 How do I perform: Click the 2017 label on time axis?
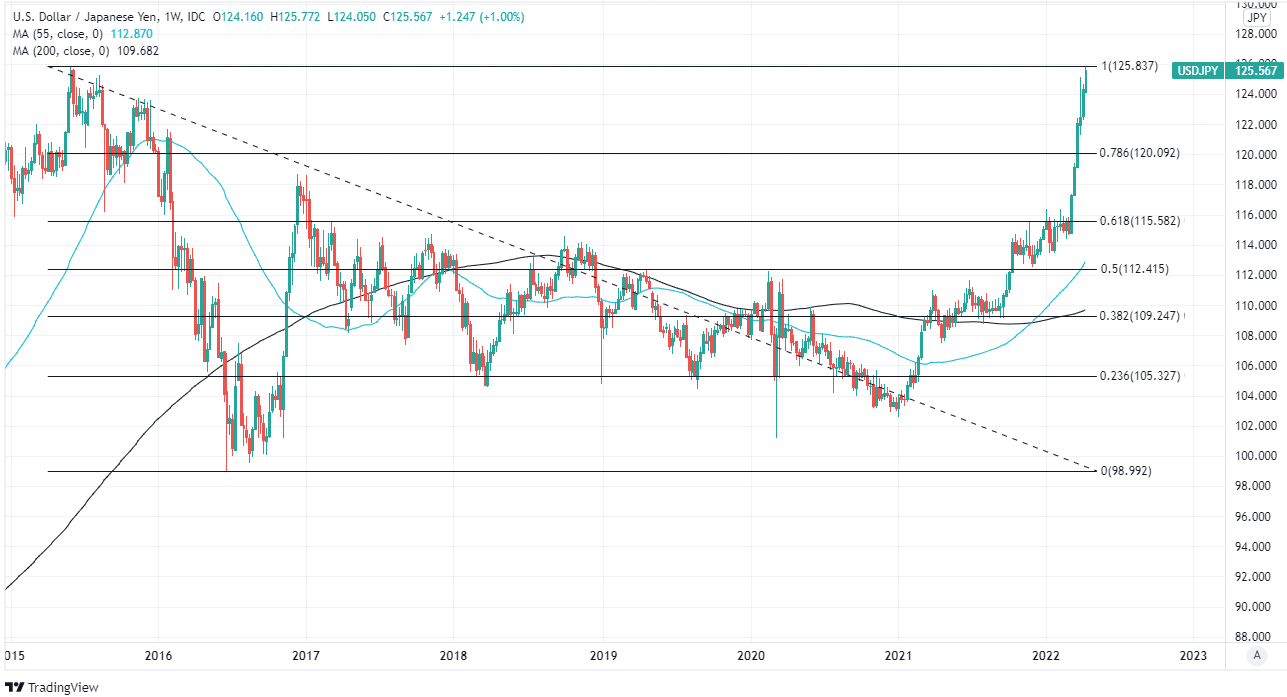coord(306,656)
